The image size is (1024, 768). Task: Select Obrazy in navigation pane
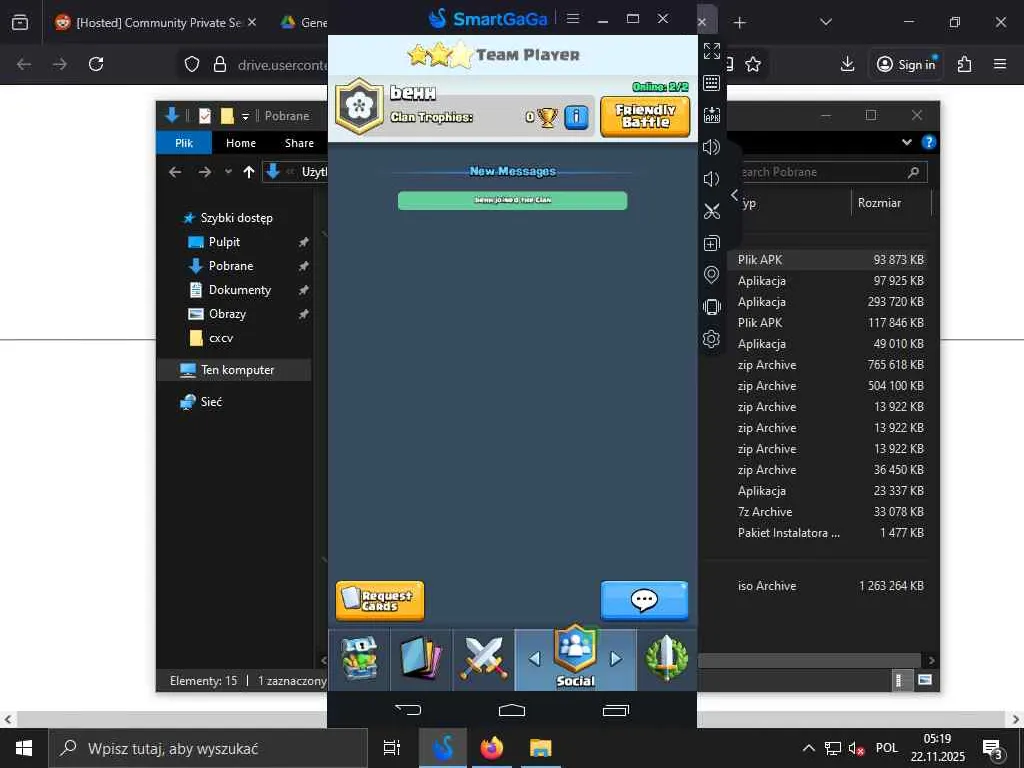pyautogui.click(x=227, y=314)
